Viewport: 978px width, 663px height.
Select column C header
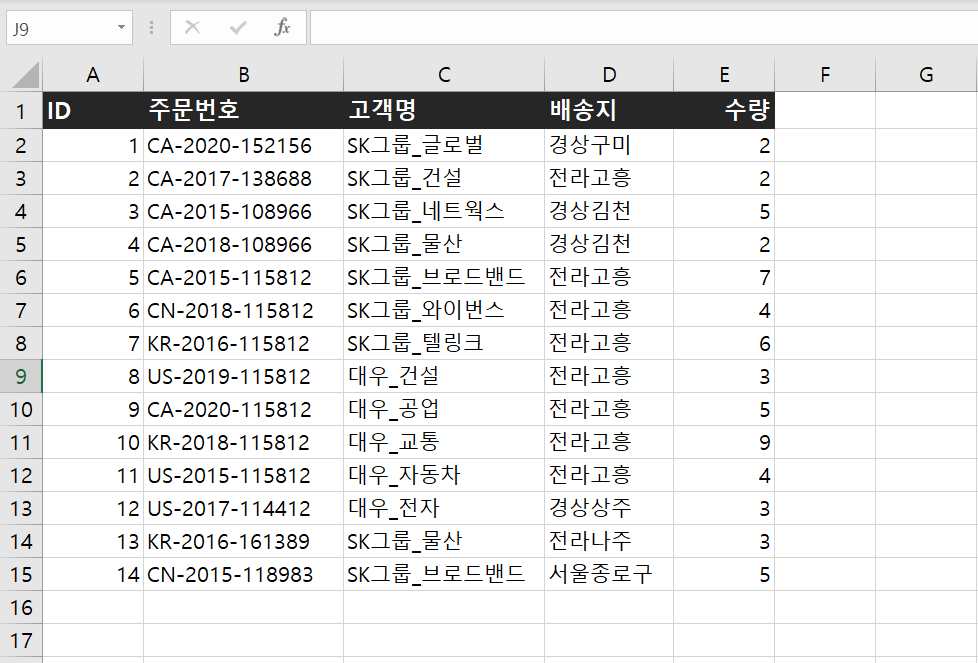pyautogui.click(x=444, y=75)
